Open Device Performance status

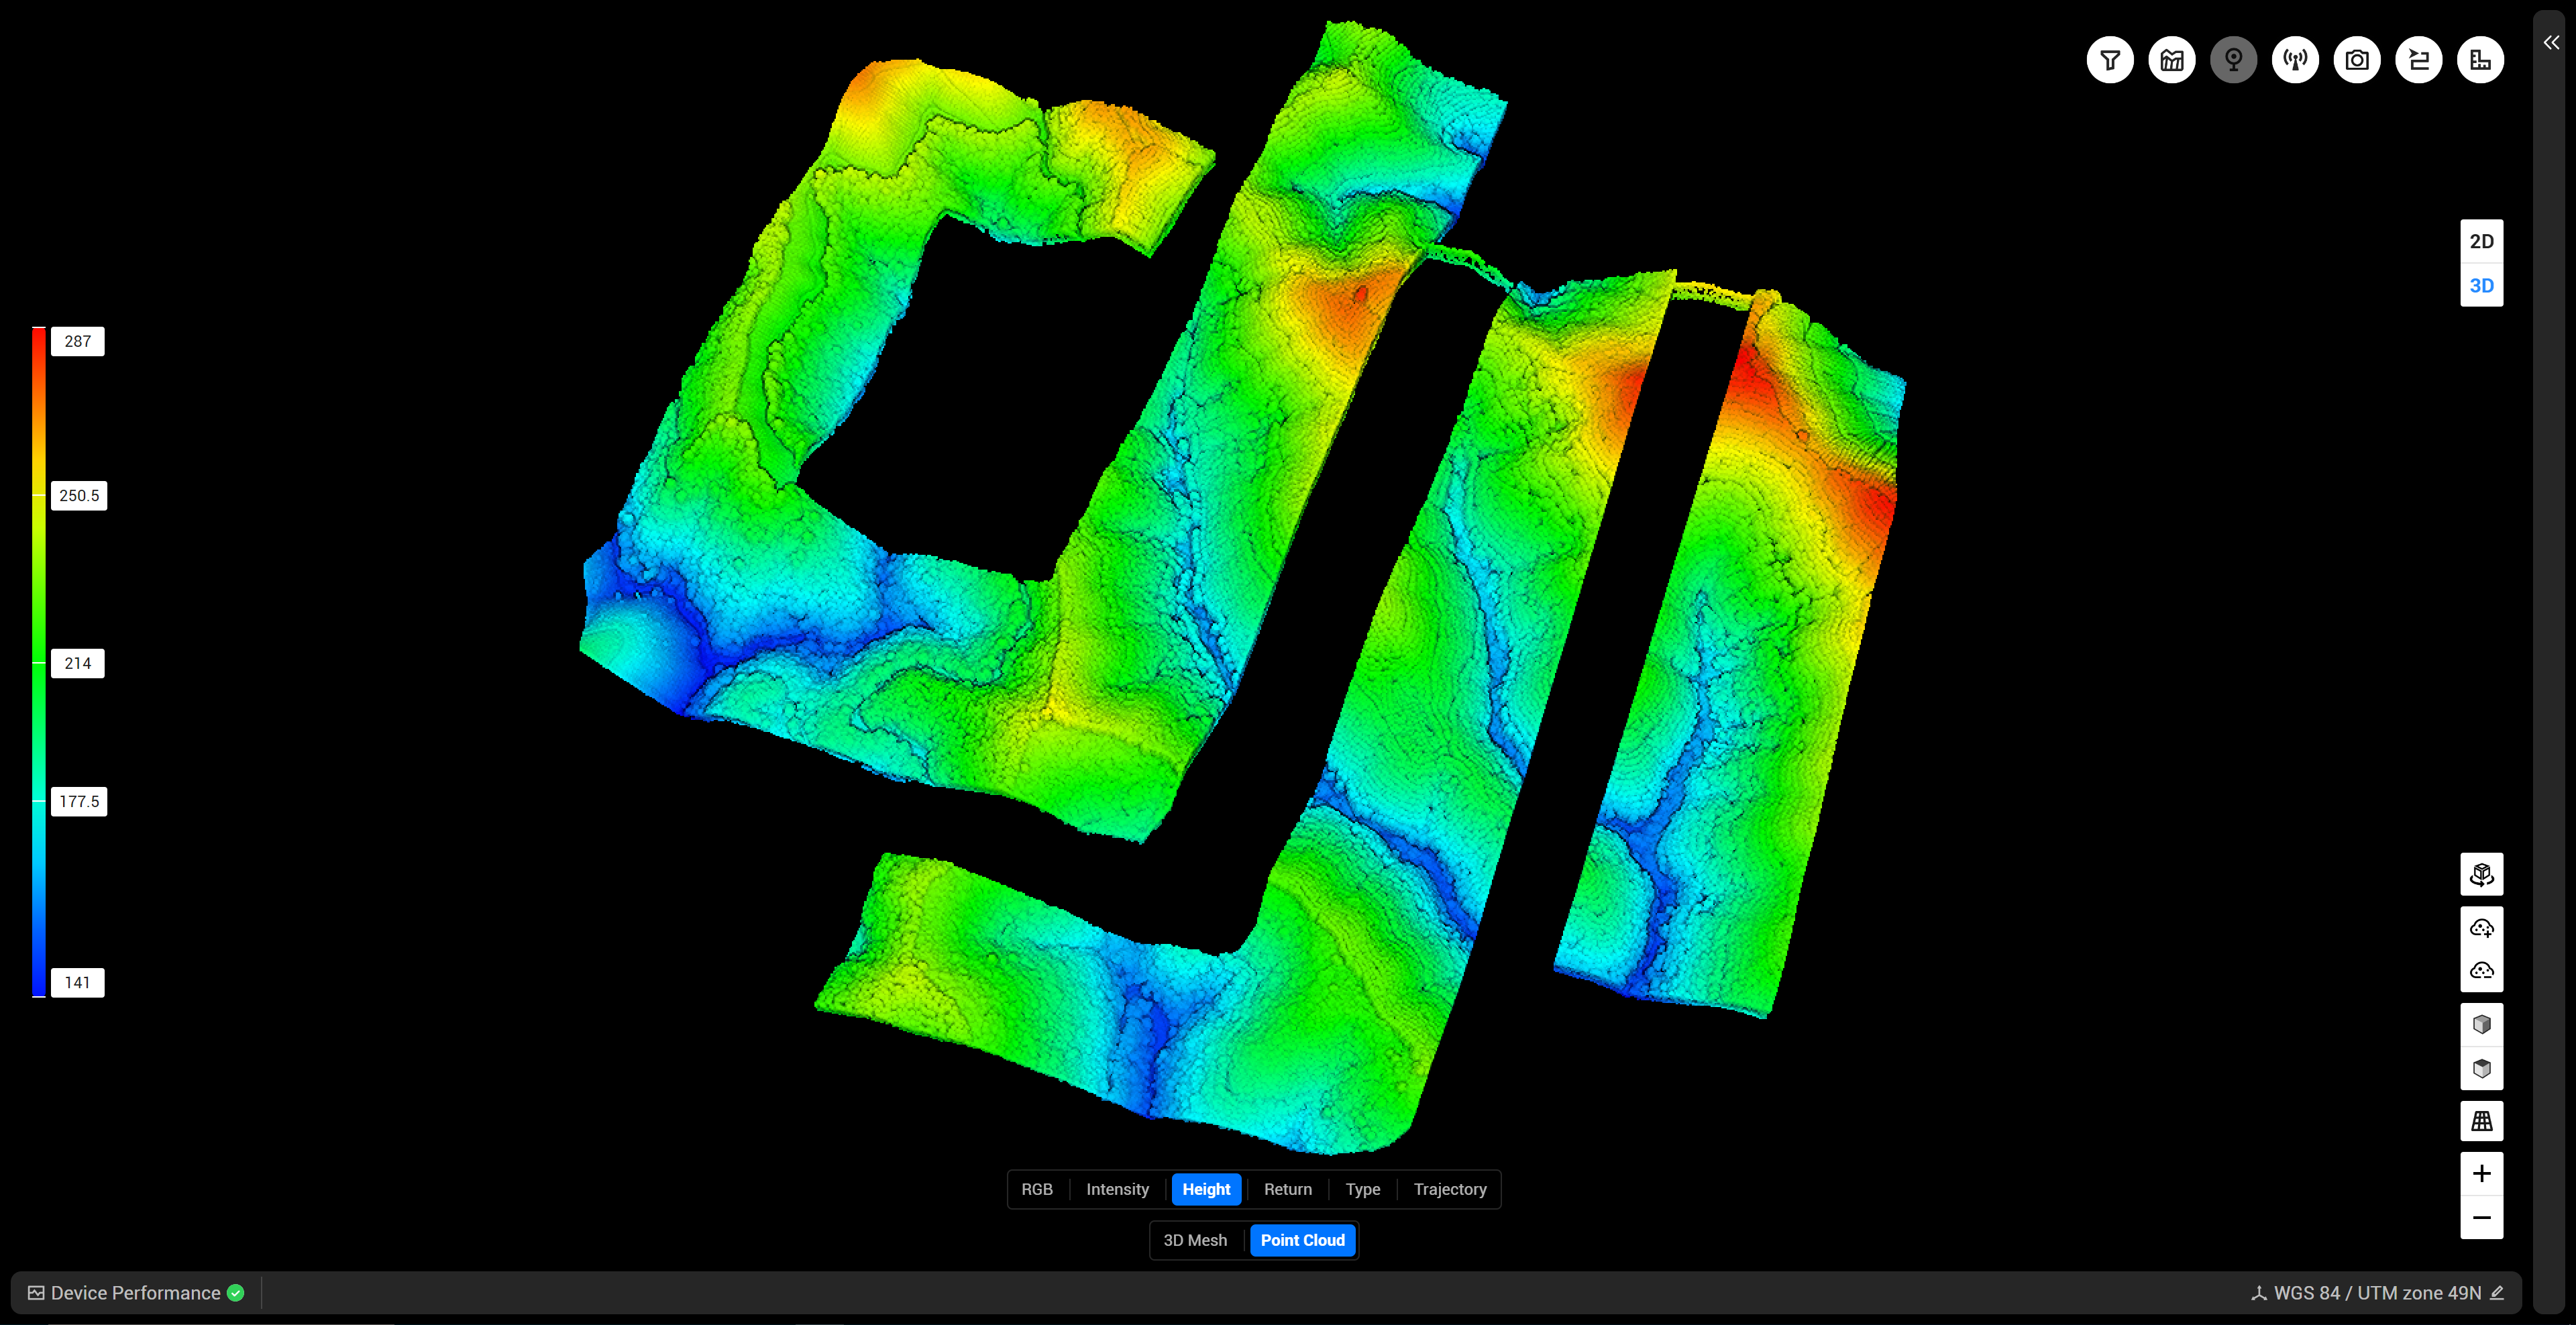(x=135, y=1293)
